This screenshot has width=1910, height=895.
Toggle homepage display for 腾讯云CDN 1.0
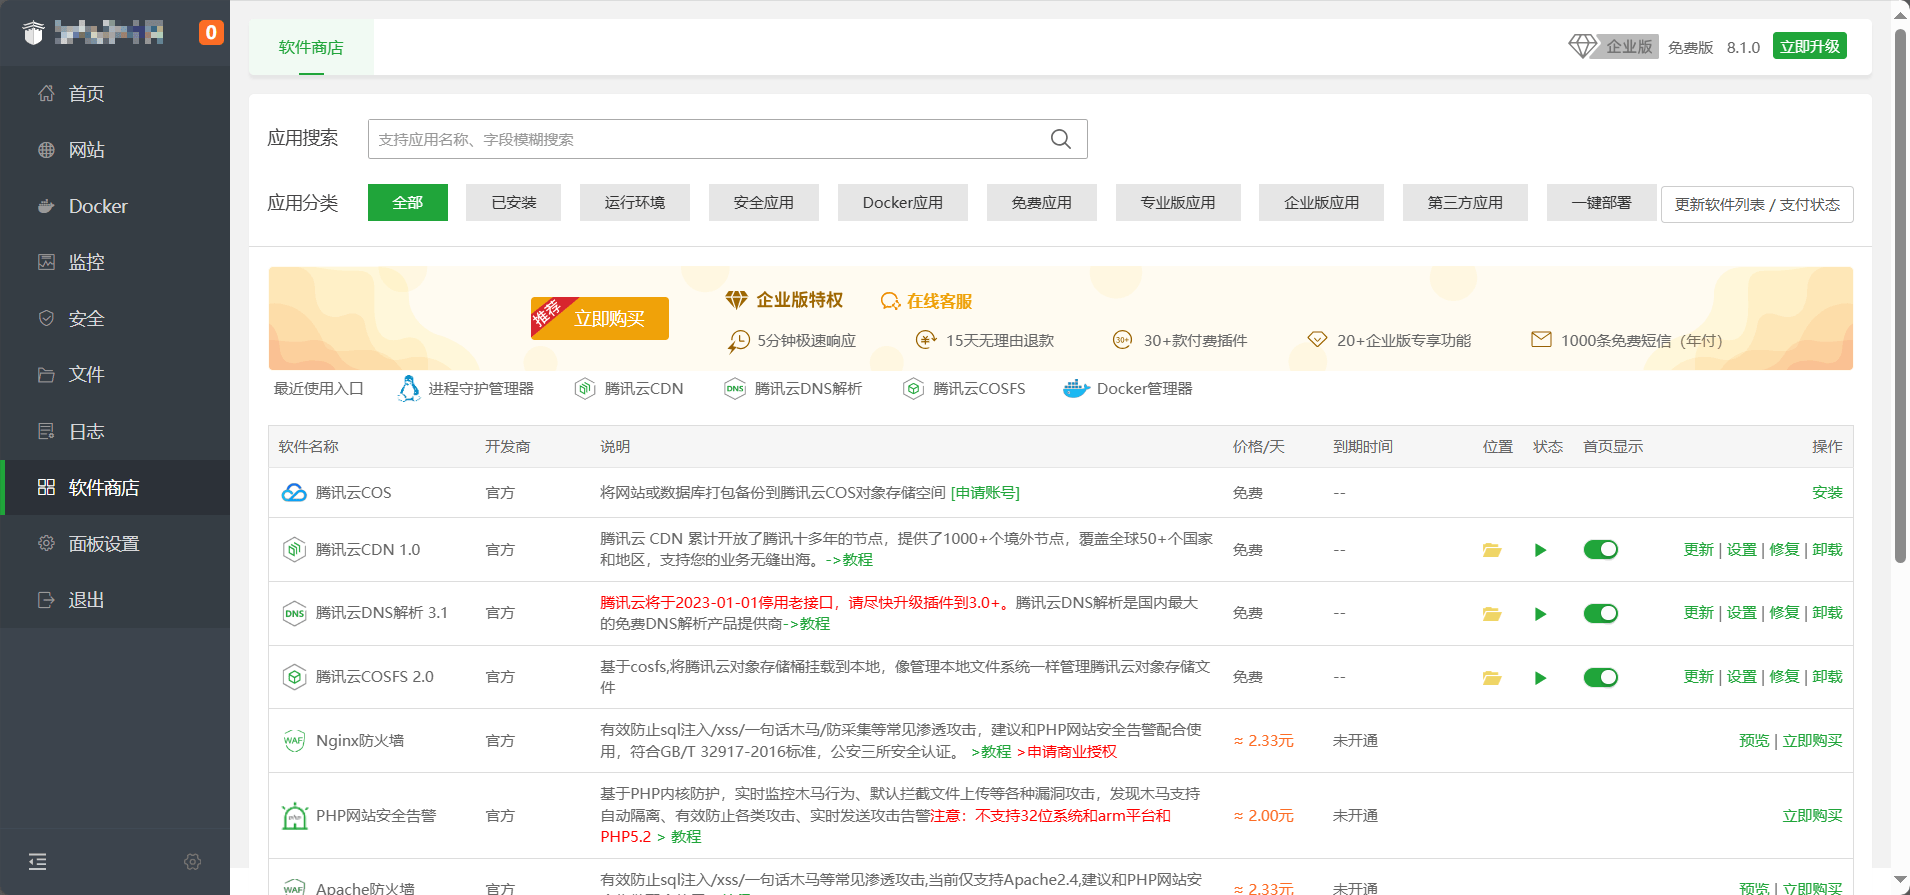coord(1600,550)
